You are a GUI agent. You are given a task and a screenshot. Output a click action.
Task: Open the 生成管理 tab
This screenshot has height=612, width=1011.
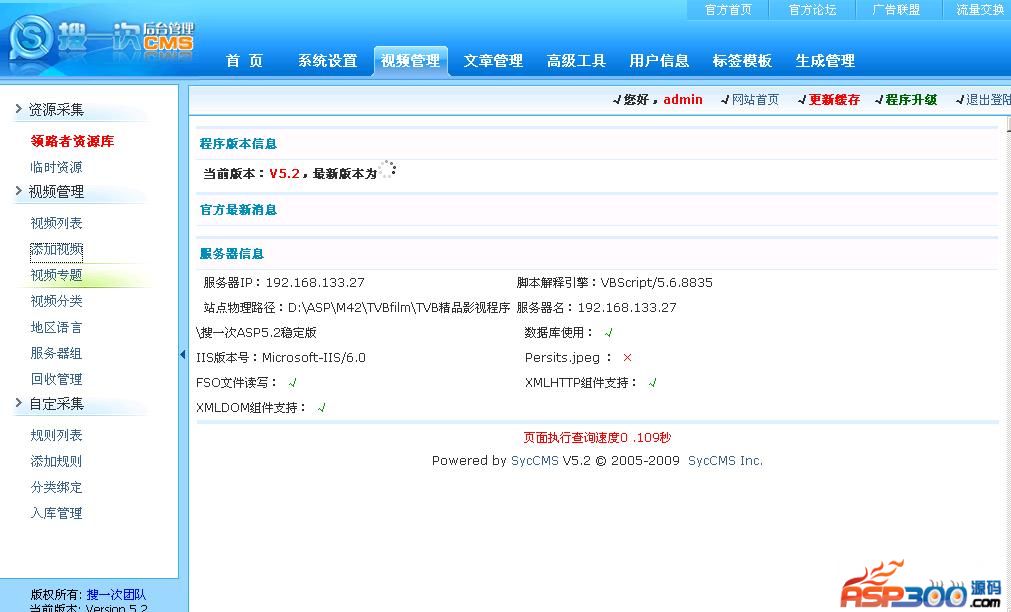click(825, 61)
